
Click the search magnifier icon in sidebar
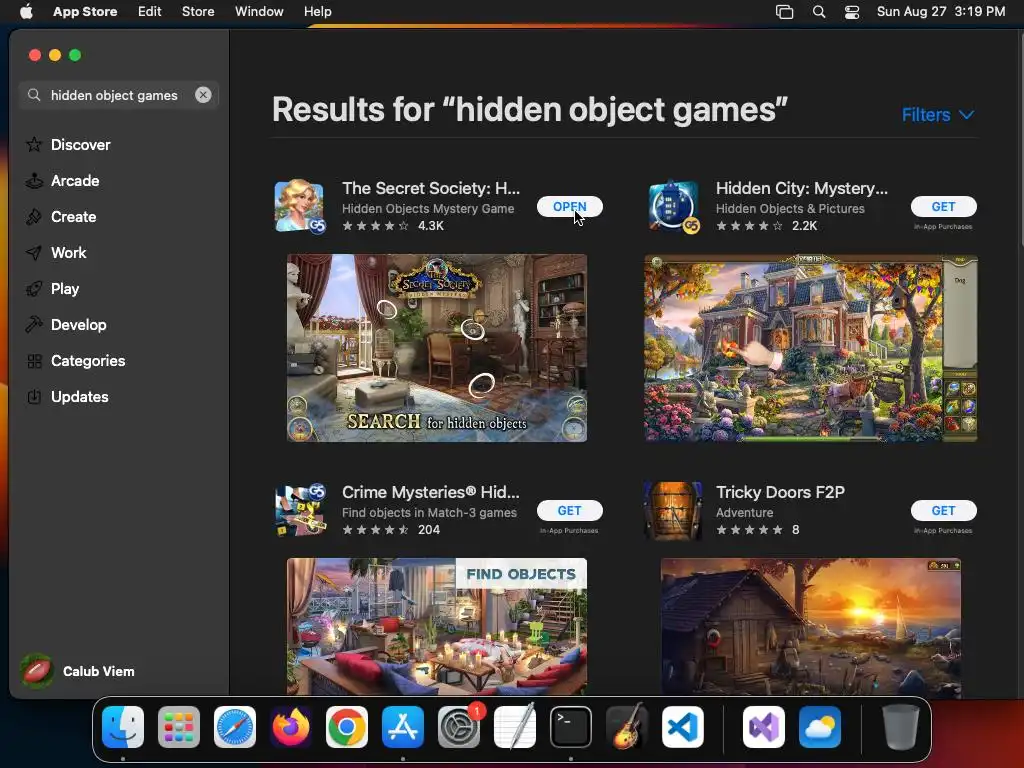pos(34,95)
